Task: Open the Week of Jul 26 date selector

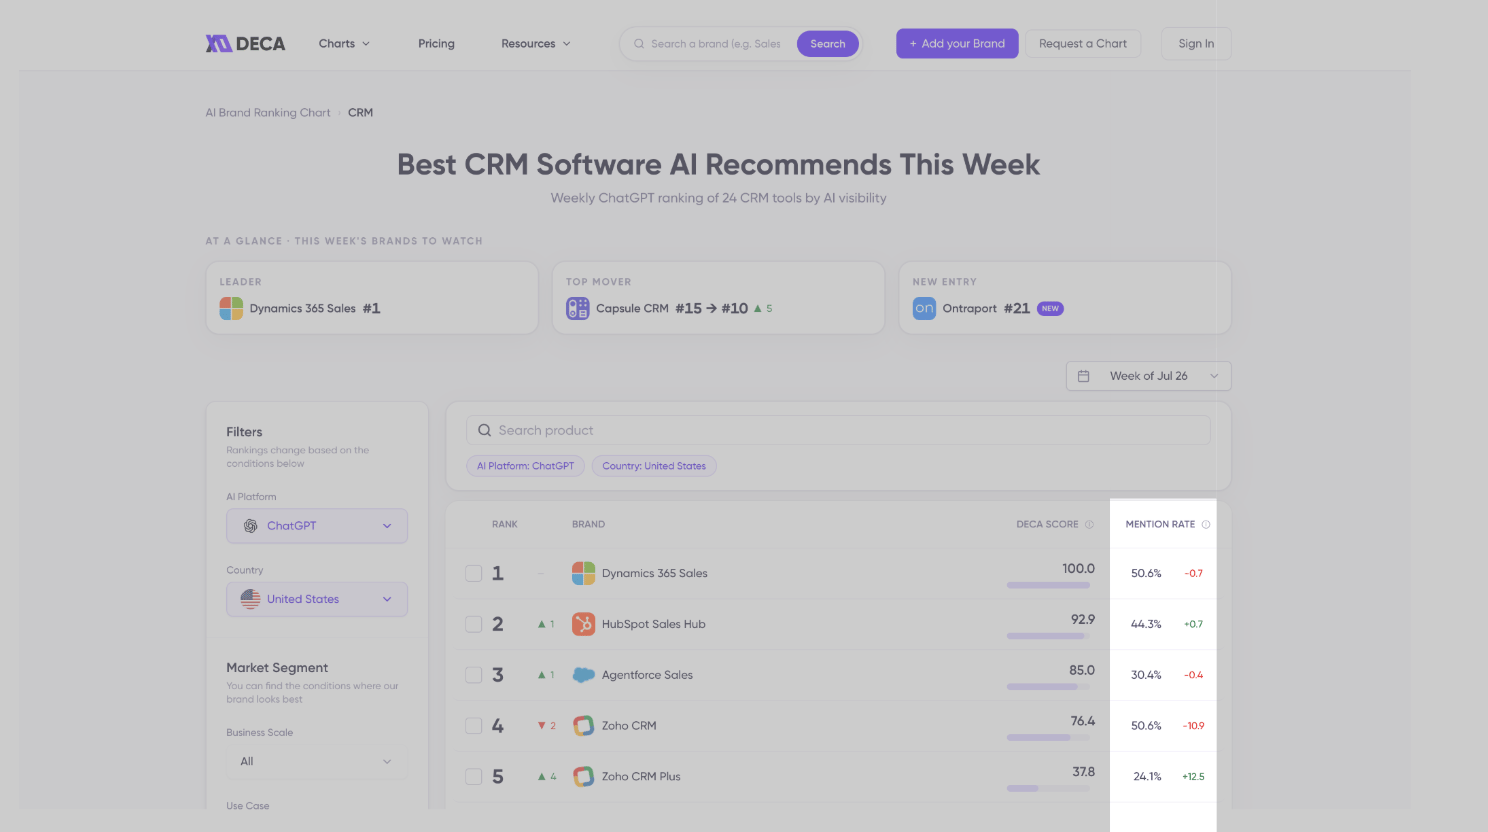Action: click(x=1148, y=376)
